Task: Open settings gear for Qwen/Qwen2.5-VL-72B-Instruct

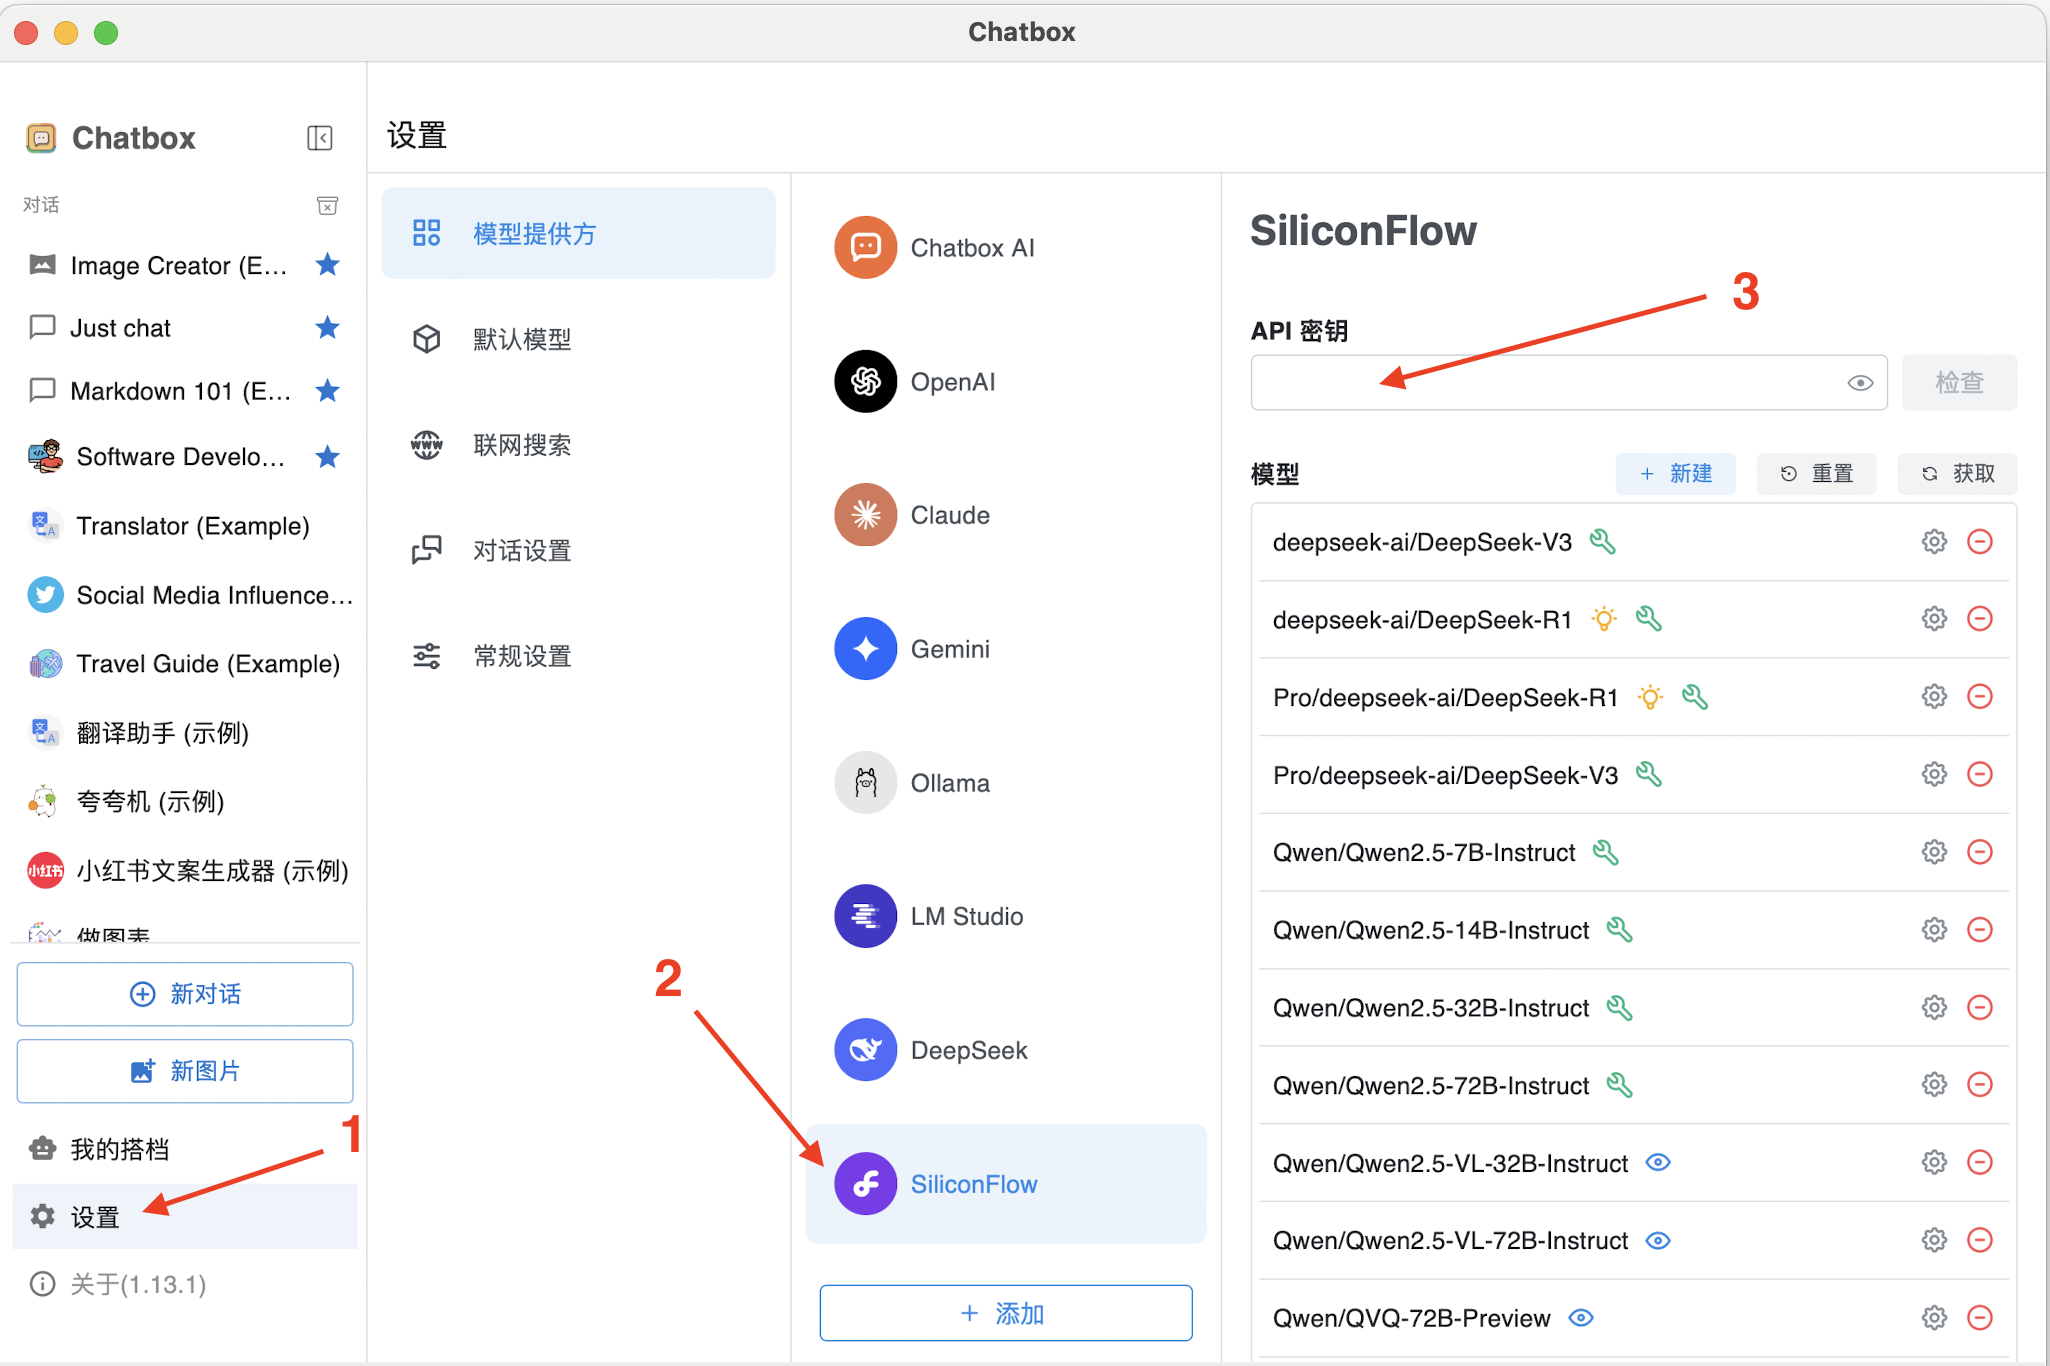Action: click(x=1934, y=1241)
